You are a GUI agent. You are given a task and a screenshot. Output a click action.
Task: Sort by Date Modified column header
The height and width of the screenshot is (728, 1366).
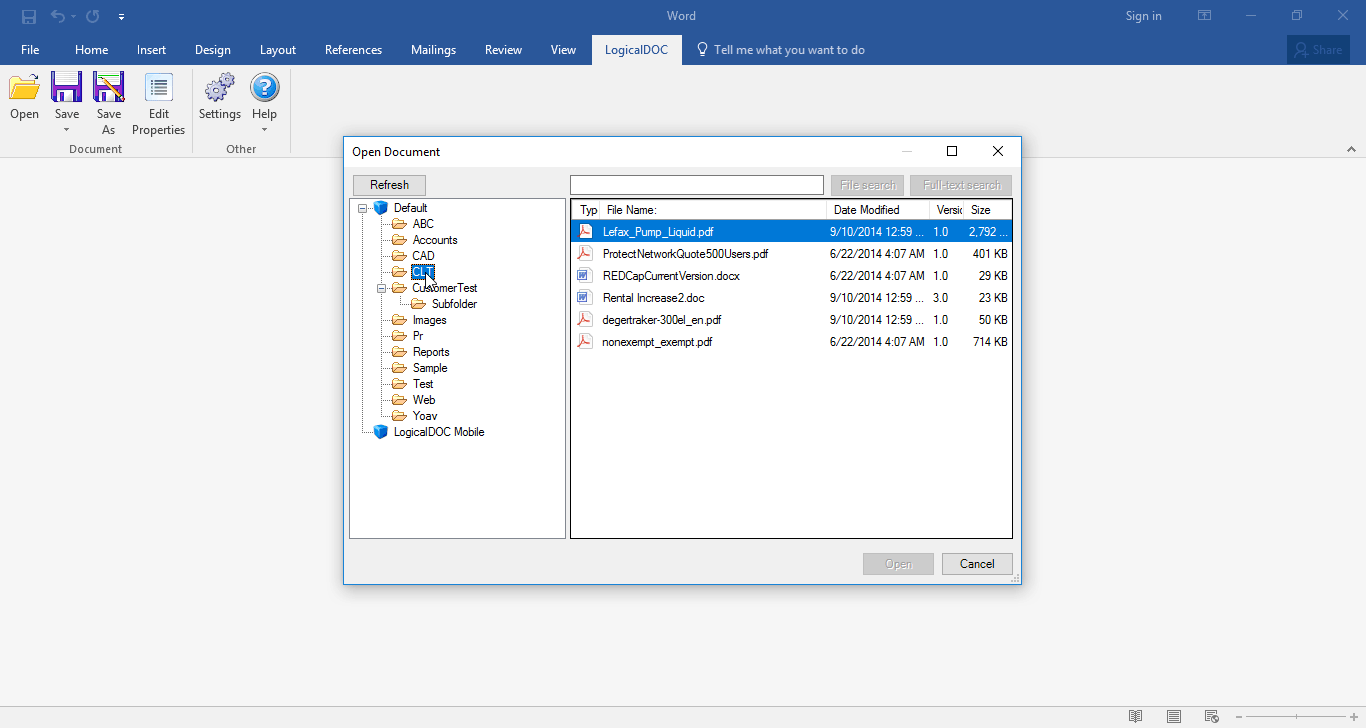878,210
